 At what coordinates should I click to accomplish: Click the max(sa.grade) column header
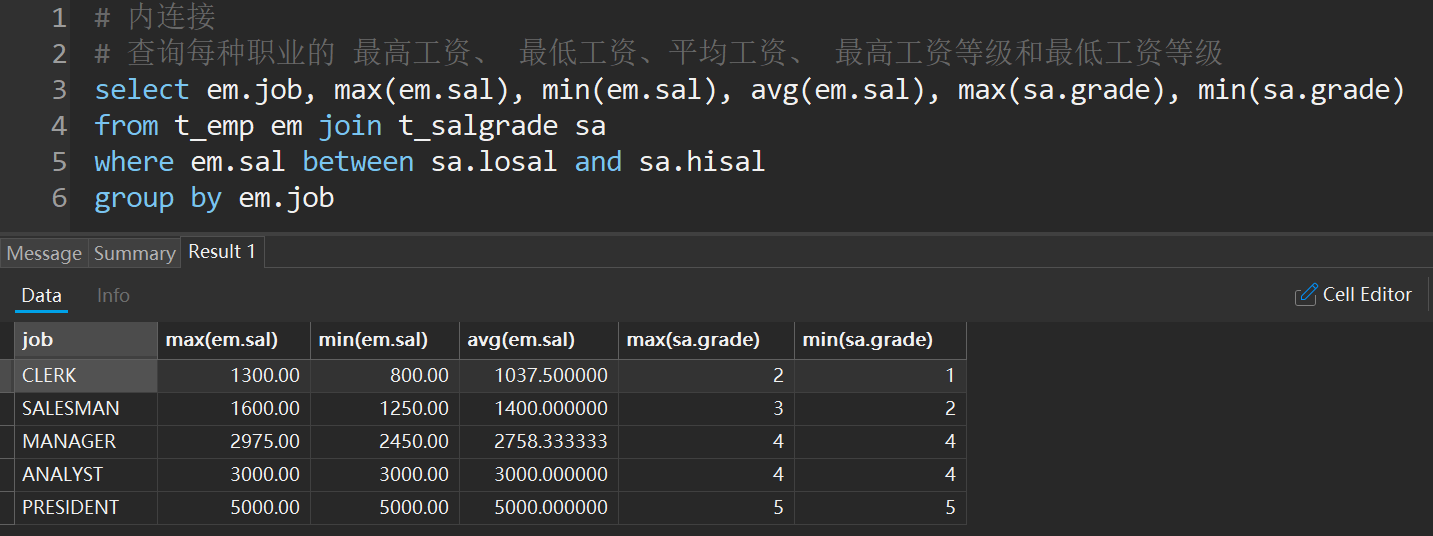click(x=706, y=340)
